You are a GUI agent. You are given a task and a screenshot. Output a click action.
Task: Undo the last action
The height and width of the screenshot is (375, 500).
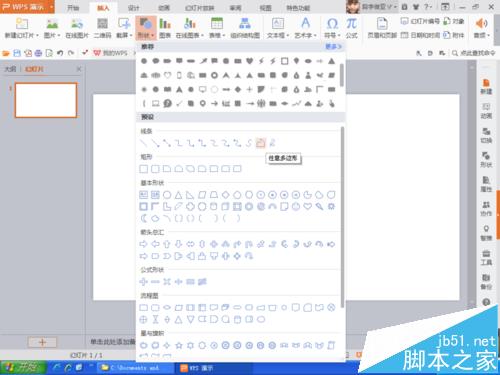click(x=60, y=53)
